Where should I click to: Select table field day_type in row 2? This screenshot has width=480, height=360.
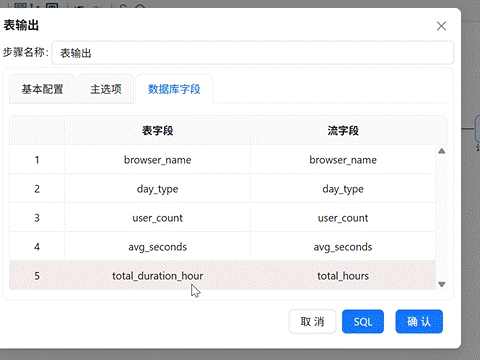coord(157,189)
